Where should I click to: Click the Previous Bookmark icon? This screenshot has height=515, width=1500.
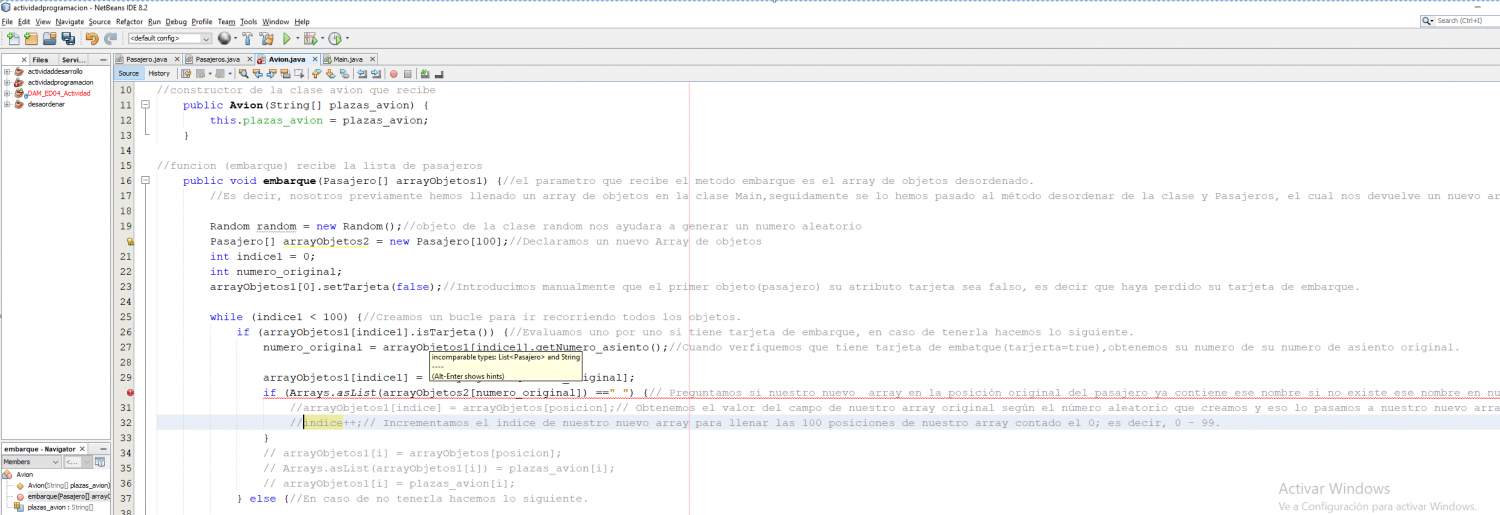click(316, 73)
